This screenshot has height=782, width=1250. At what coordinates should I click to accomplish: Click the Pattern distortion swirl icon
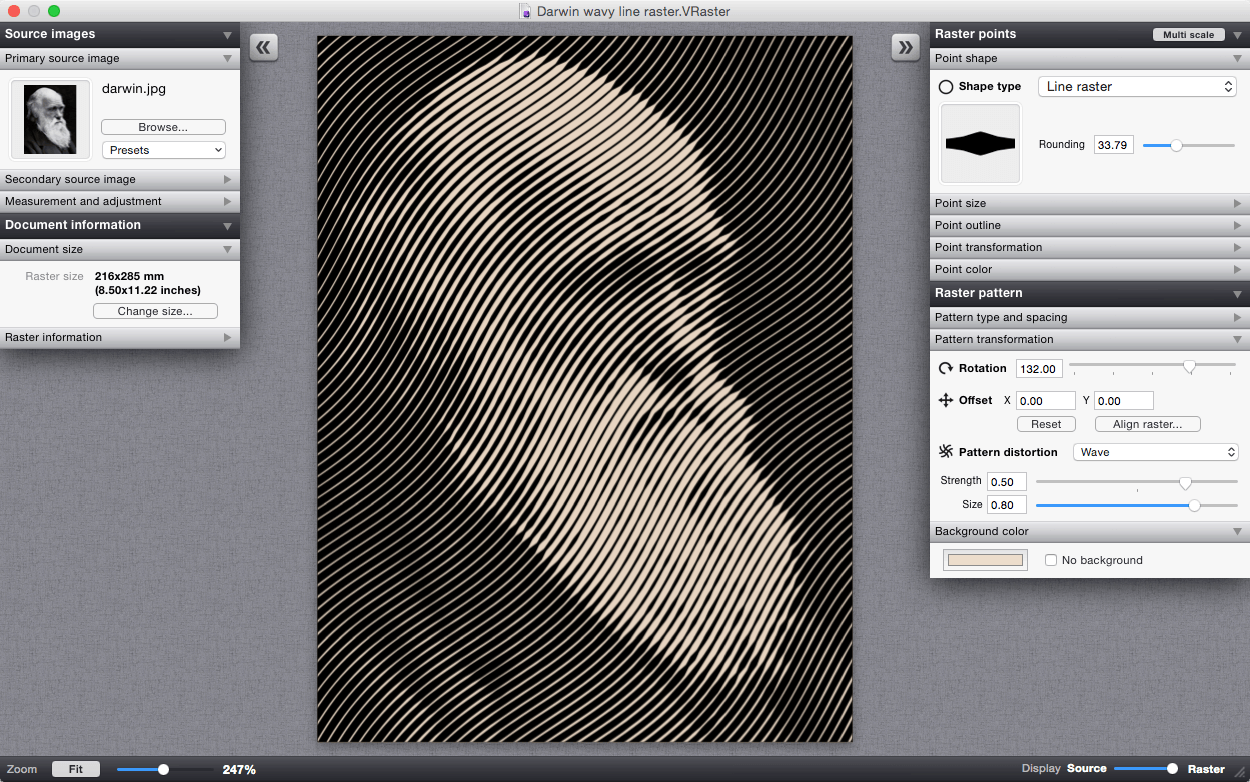(946, 452)
